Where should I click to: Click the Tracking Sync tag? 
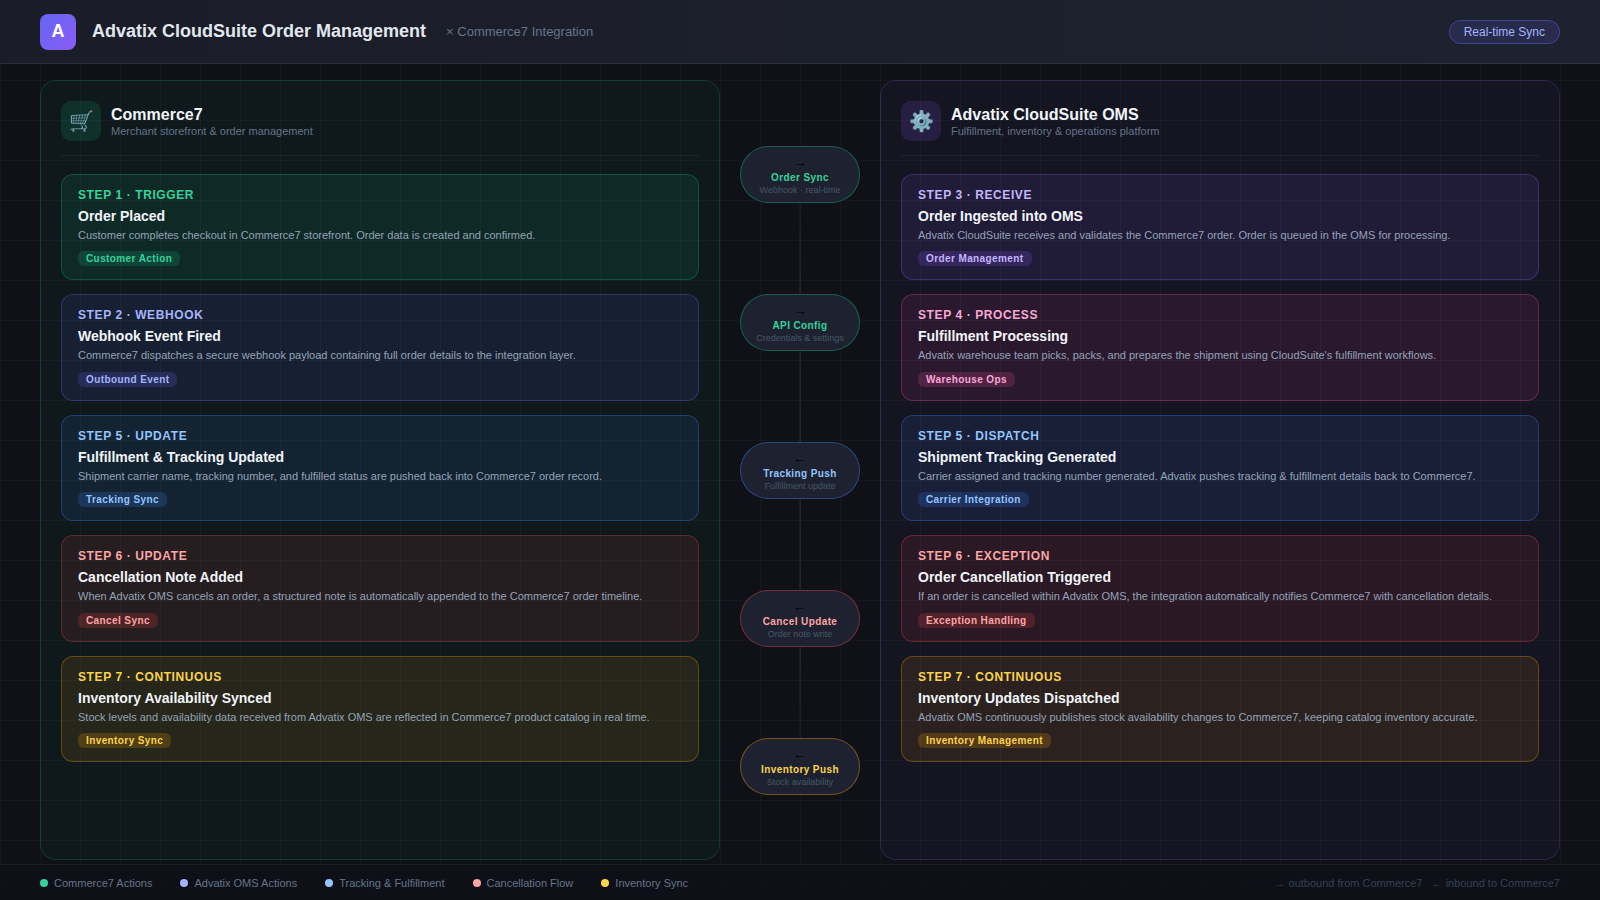122,500
